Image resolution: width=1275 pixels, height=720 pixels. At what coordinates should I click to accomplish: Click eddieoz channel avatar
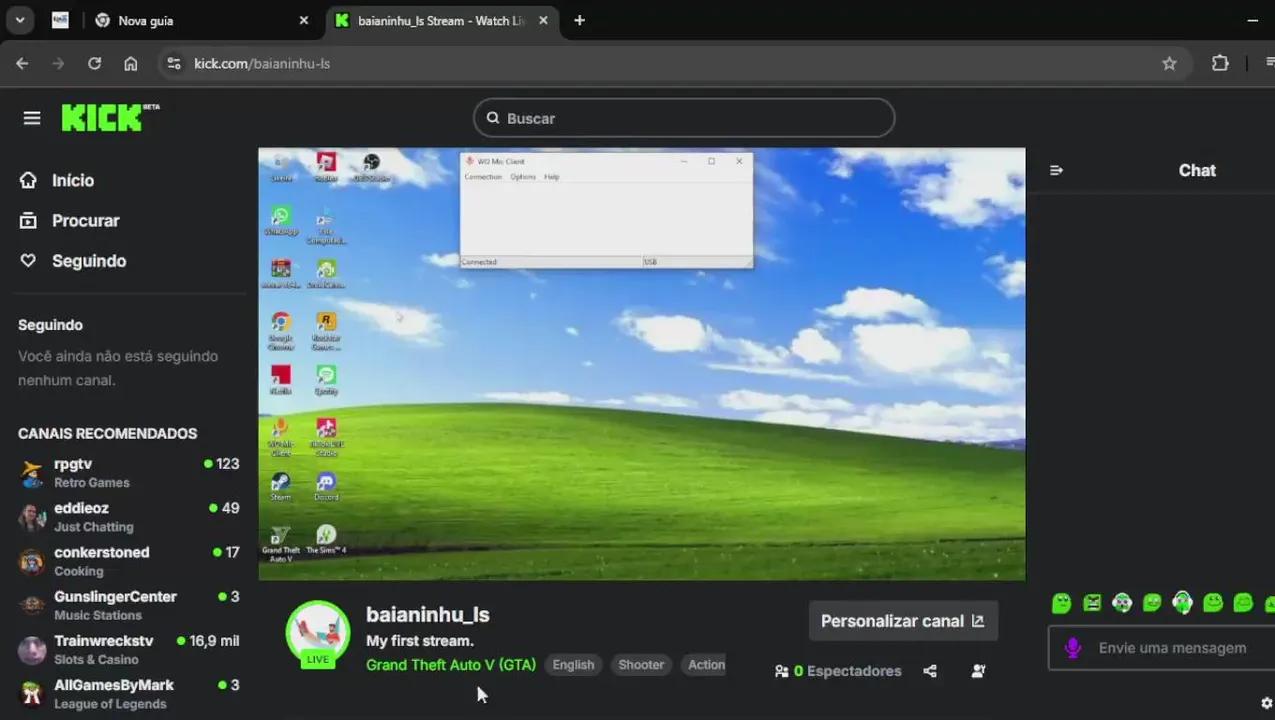(32, 517)
